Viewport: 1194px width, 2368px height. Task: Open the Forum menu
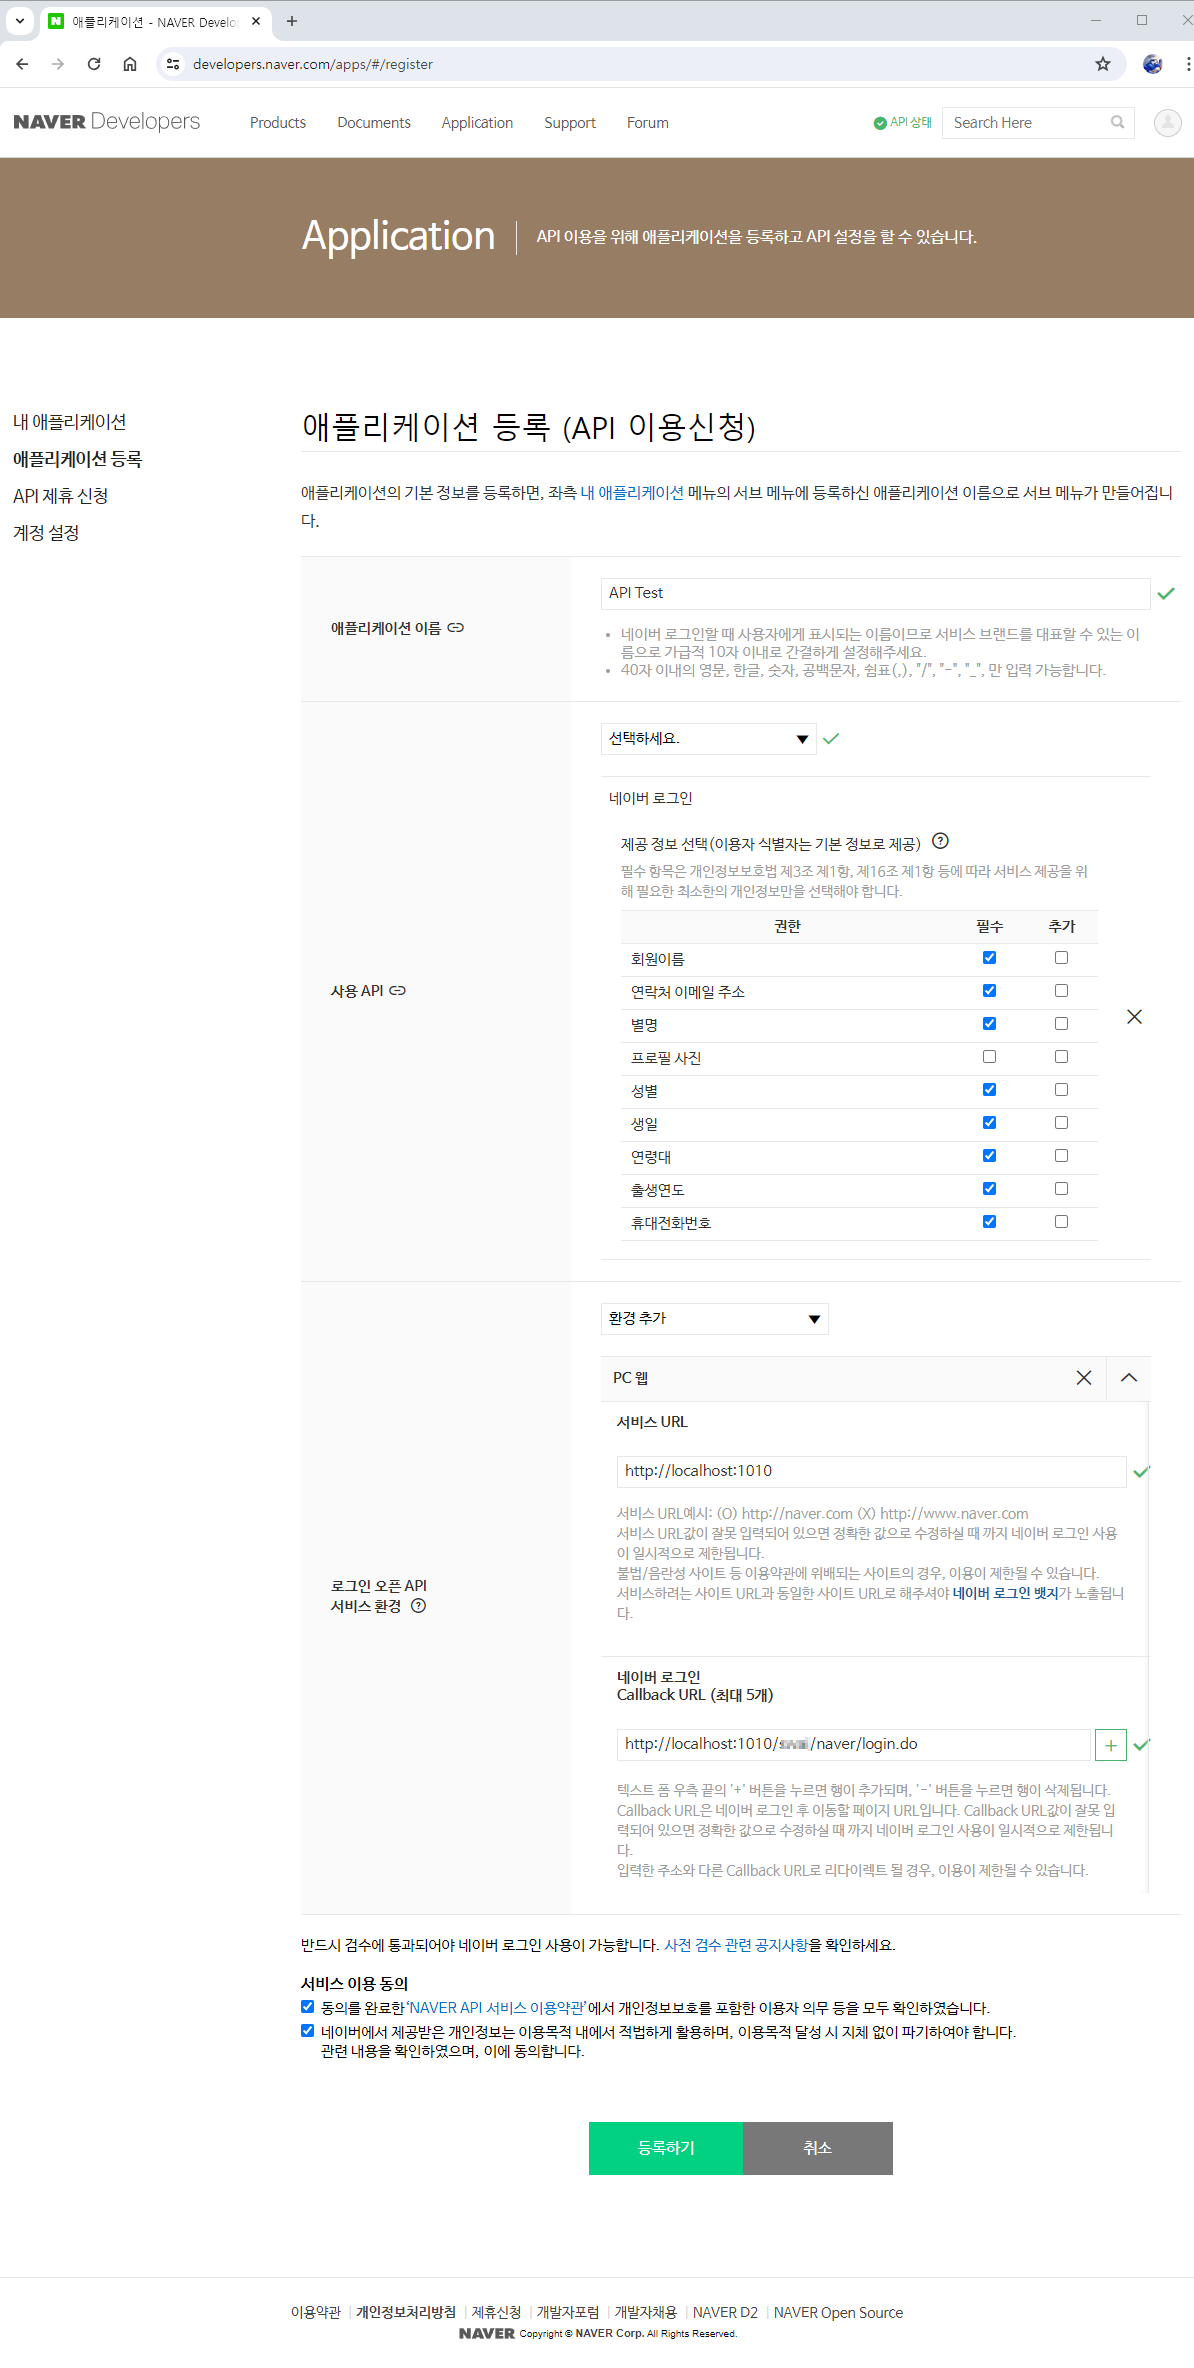pos(648,122)
